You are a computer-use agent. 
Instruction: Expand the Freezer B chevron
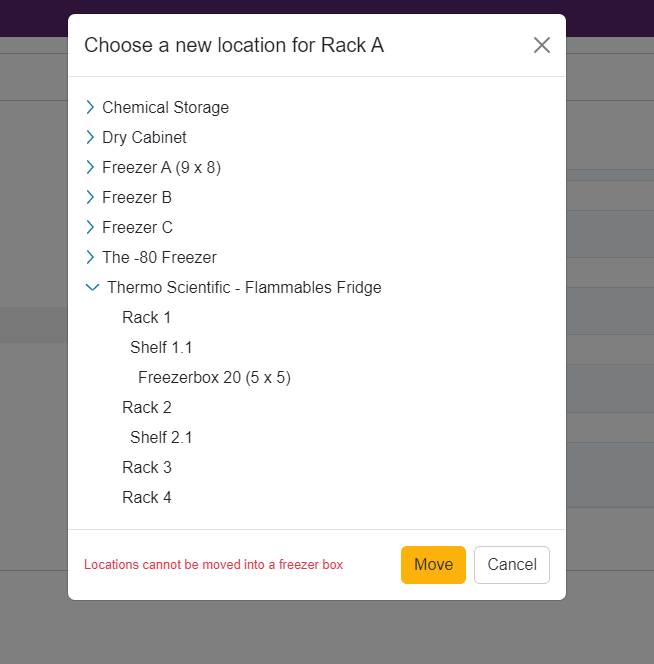[90, 197]
